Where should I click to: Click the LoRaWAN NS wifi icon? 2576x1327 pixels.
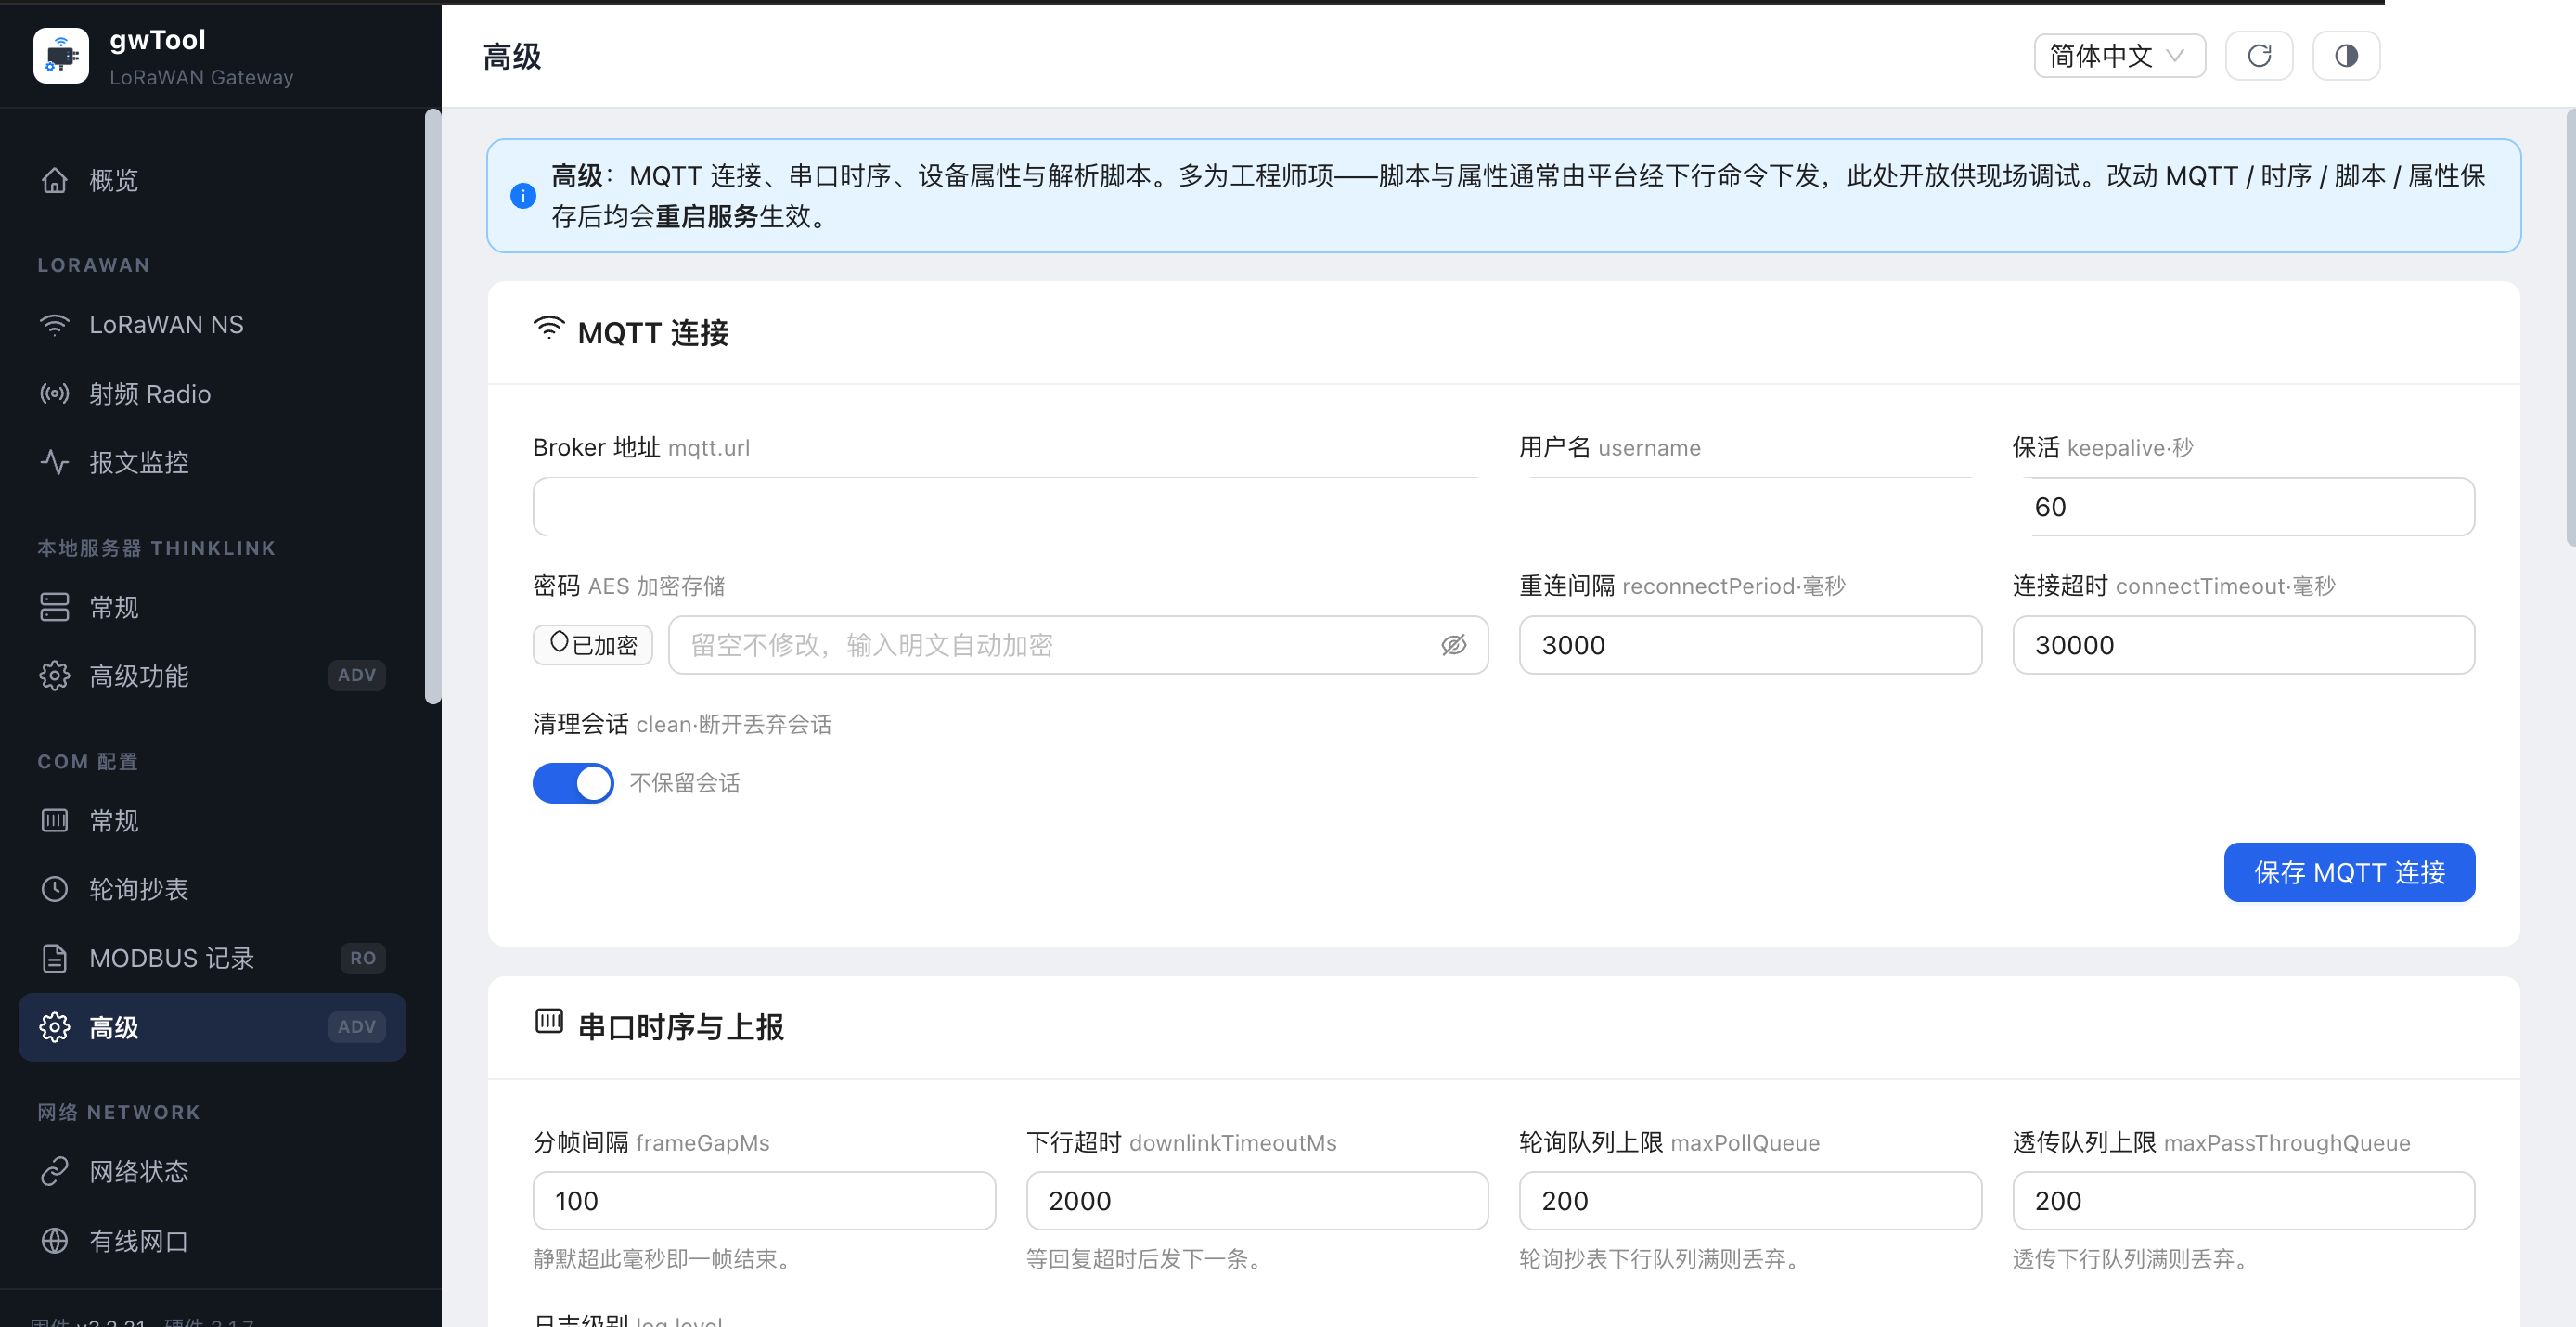55,325
